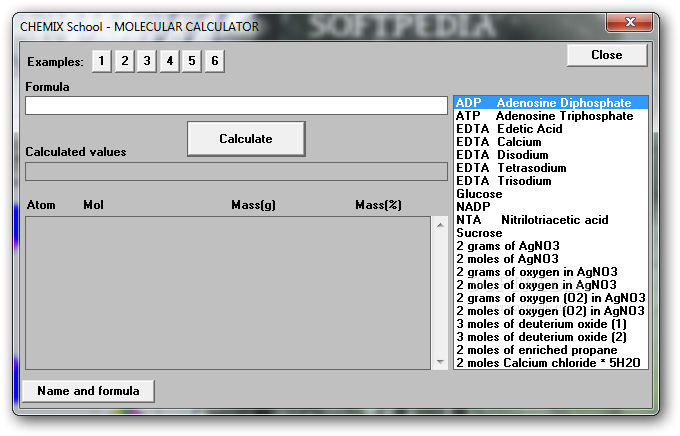Screen dimensions: 680x436
Task: Load example 6
Action: 215,61
